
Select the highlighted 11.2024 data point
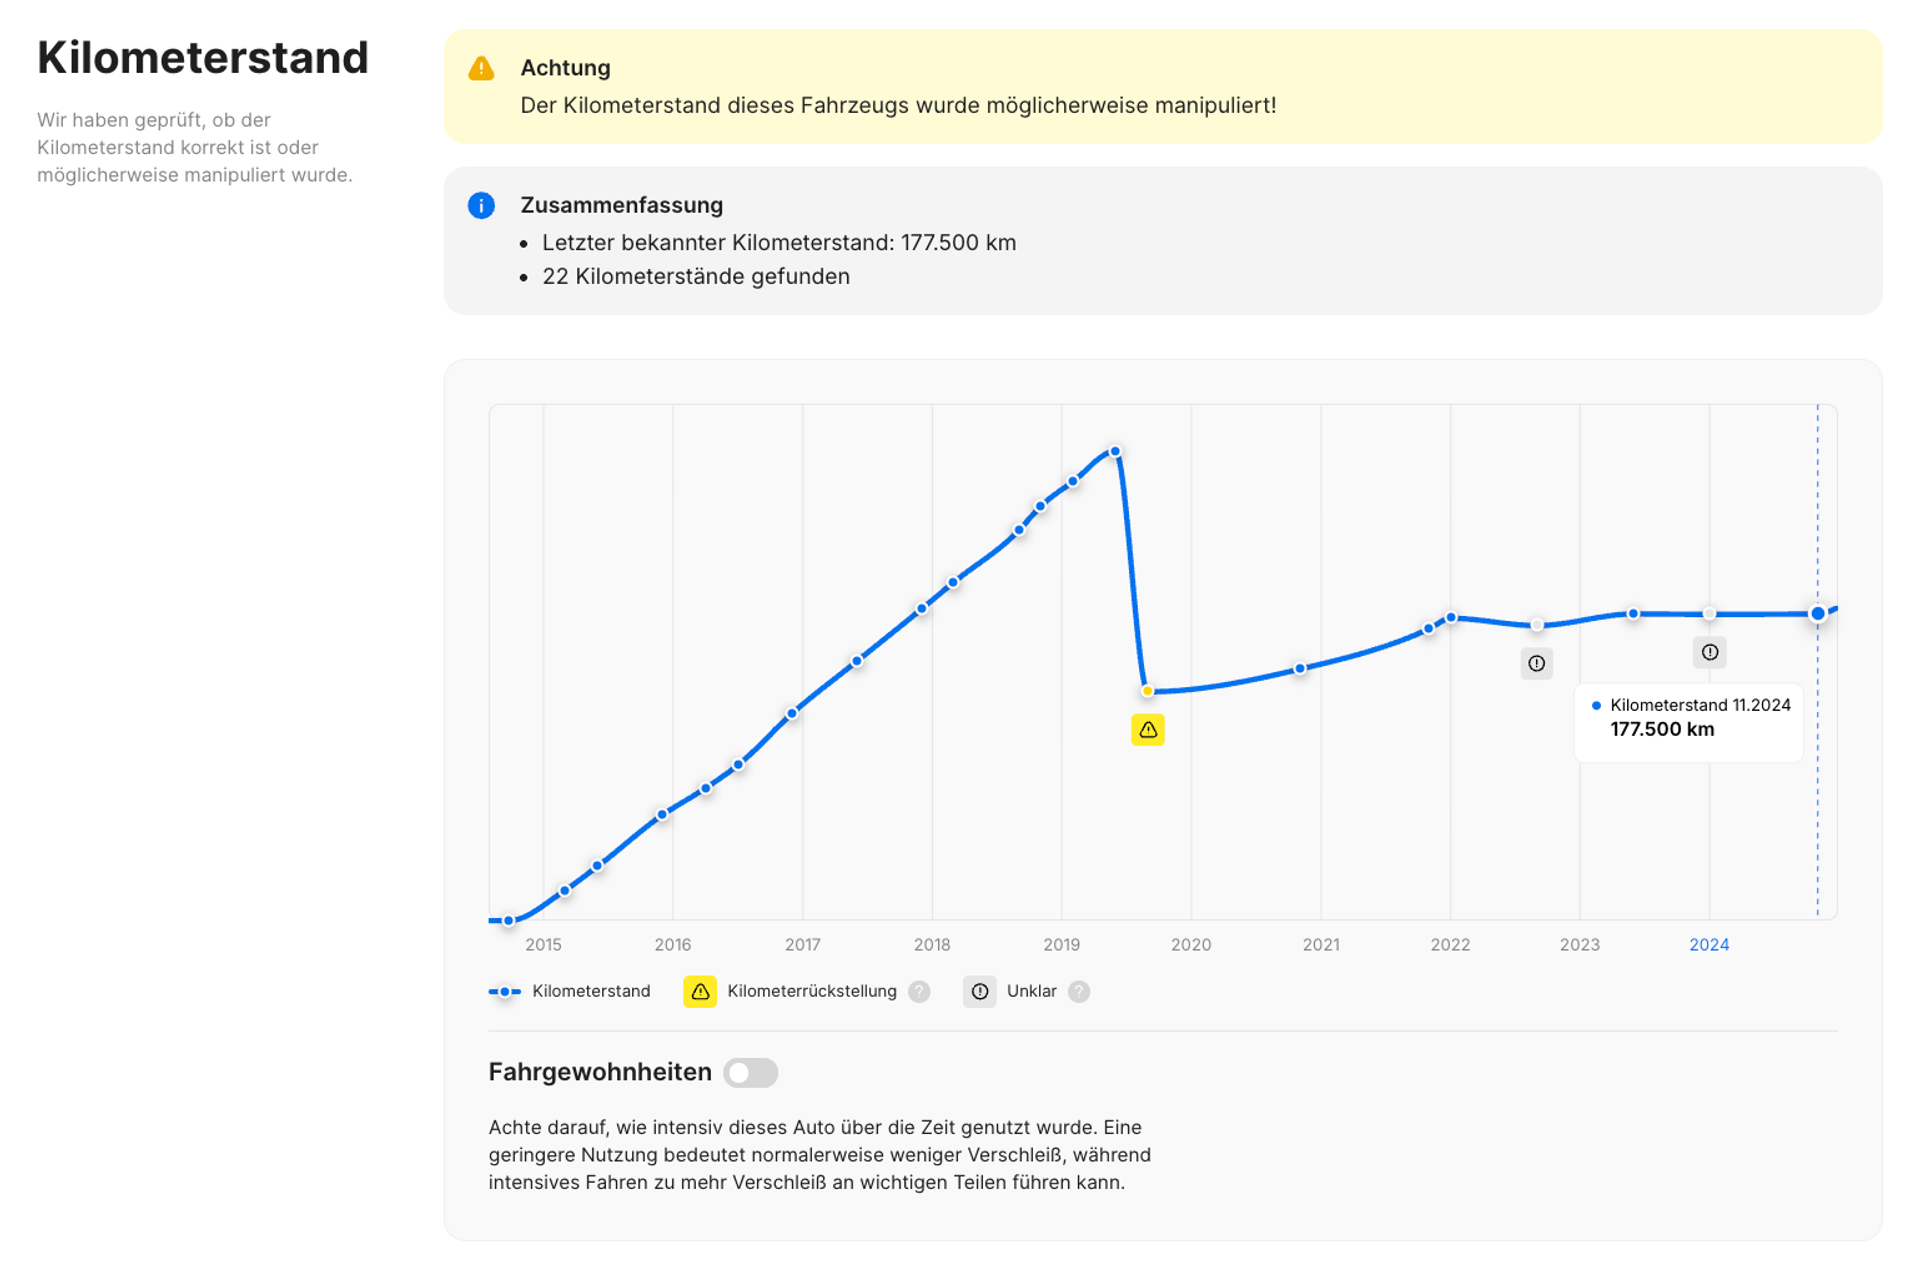(1817, 614)
